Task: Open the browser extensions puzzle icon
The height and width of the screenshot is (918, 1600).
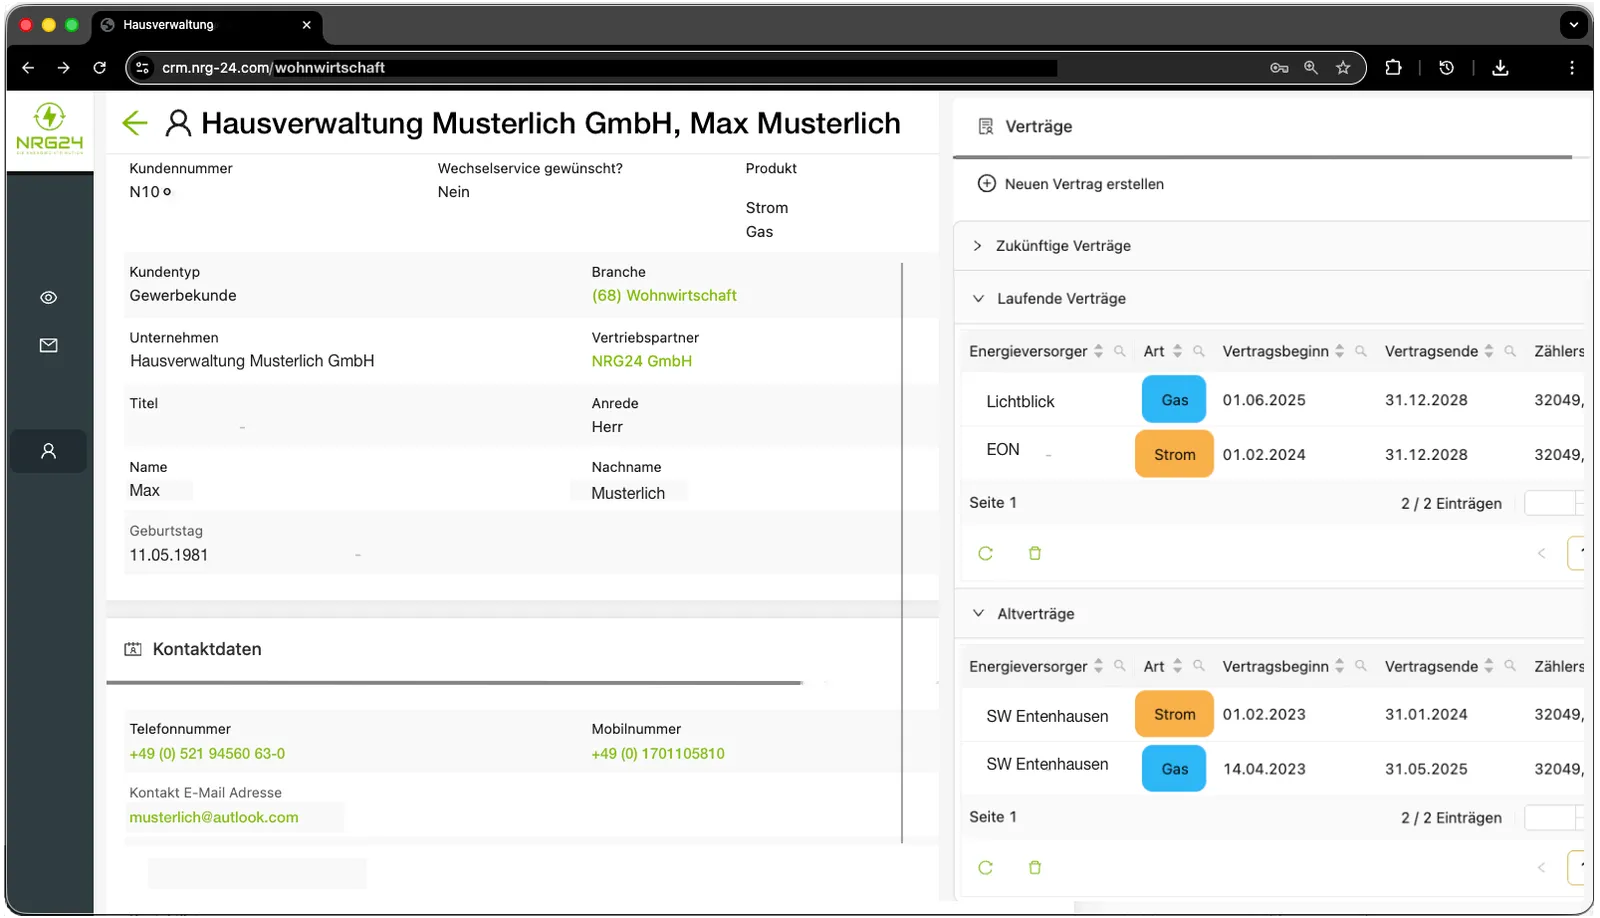Action: (x=1393, y=68)
